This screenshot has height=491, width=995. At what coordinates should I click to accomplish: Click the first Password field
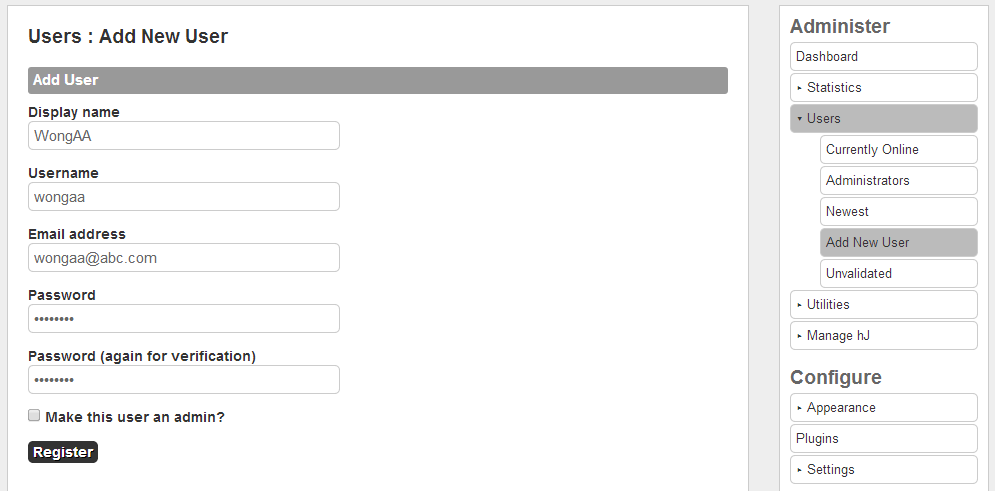184,319
